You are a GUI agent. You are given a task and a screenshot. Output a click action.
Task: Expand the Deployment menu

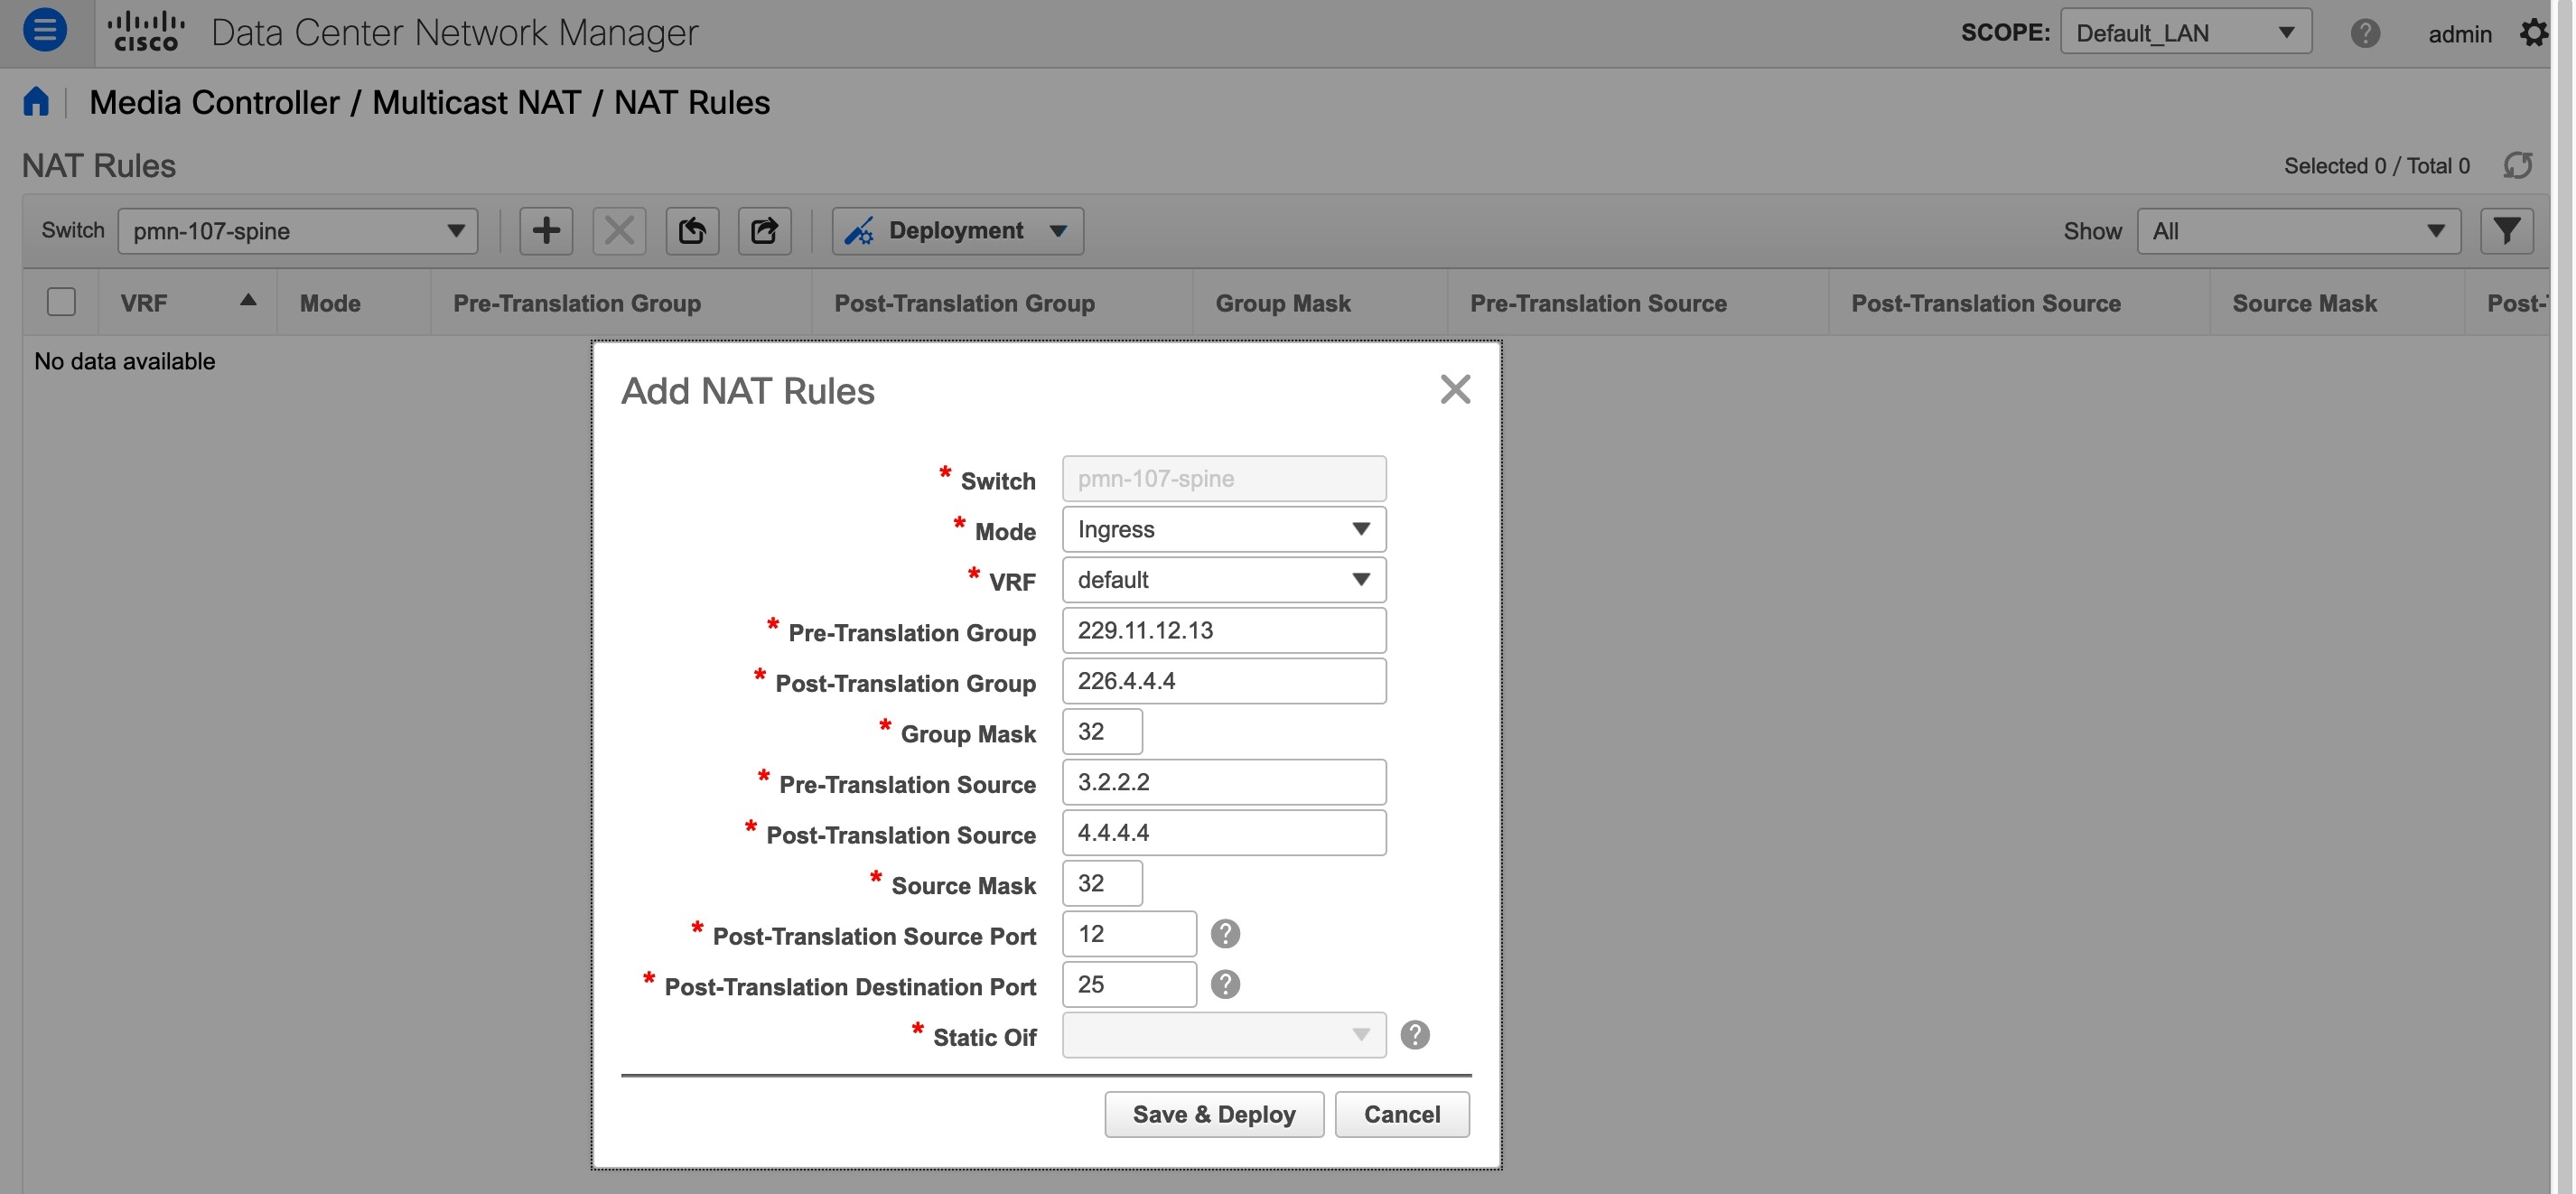(957, 231)
